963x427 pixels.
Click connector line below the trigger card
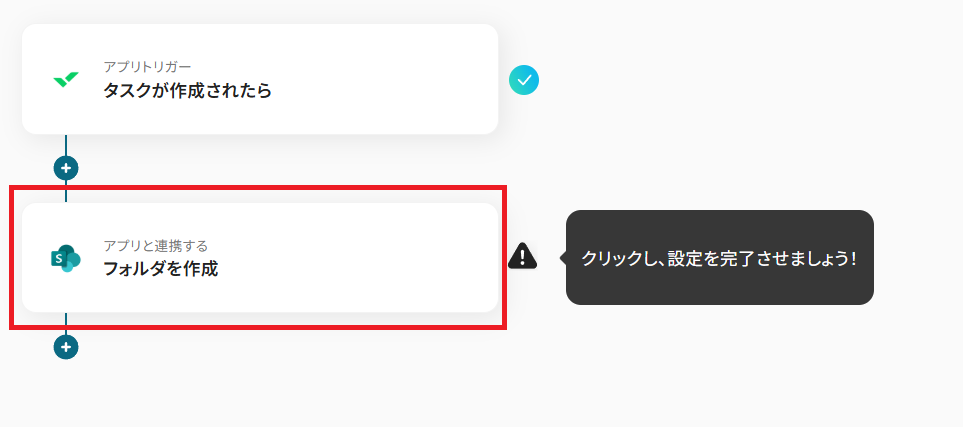[x=66, y=145]
